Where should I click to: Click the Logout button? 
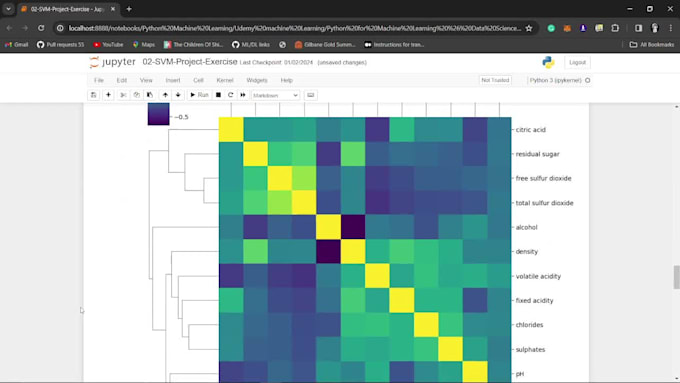(577, 62)
